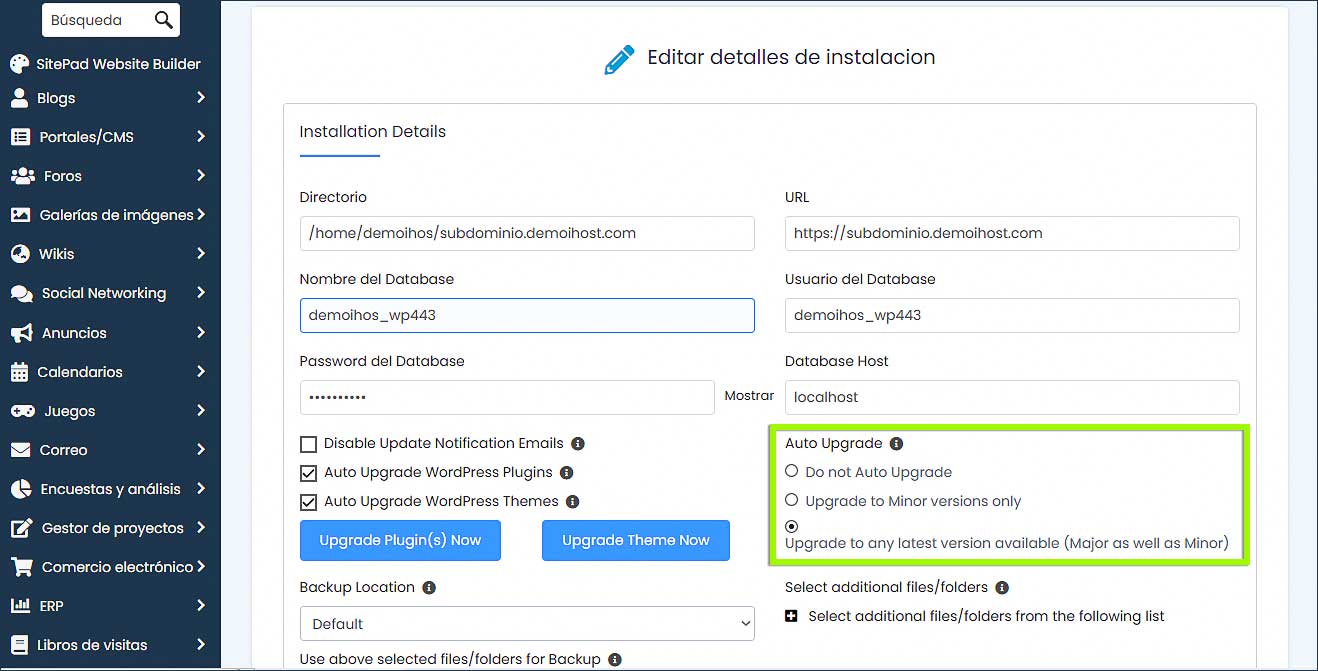Click the Auto Upgrade info icon

895,441
